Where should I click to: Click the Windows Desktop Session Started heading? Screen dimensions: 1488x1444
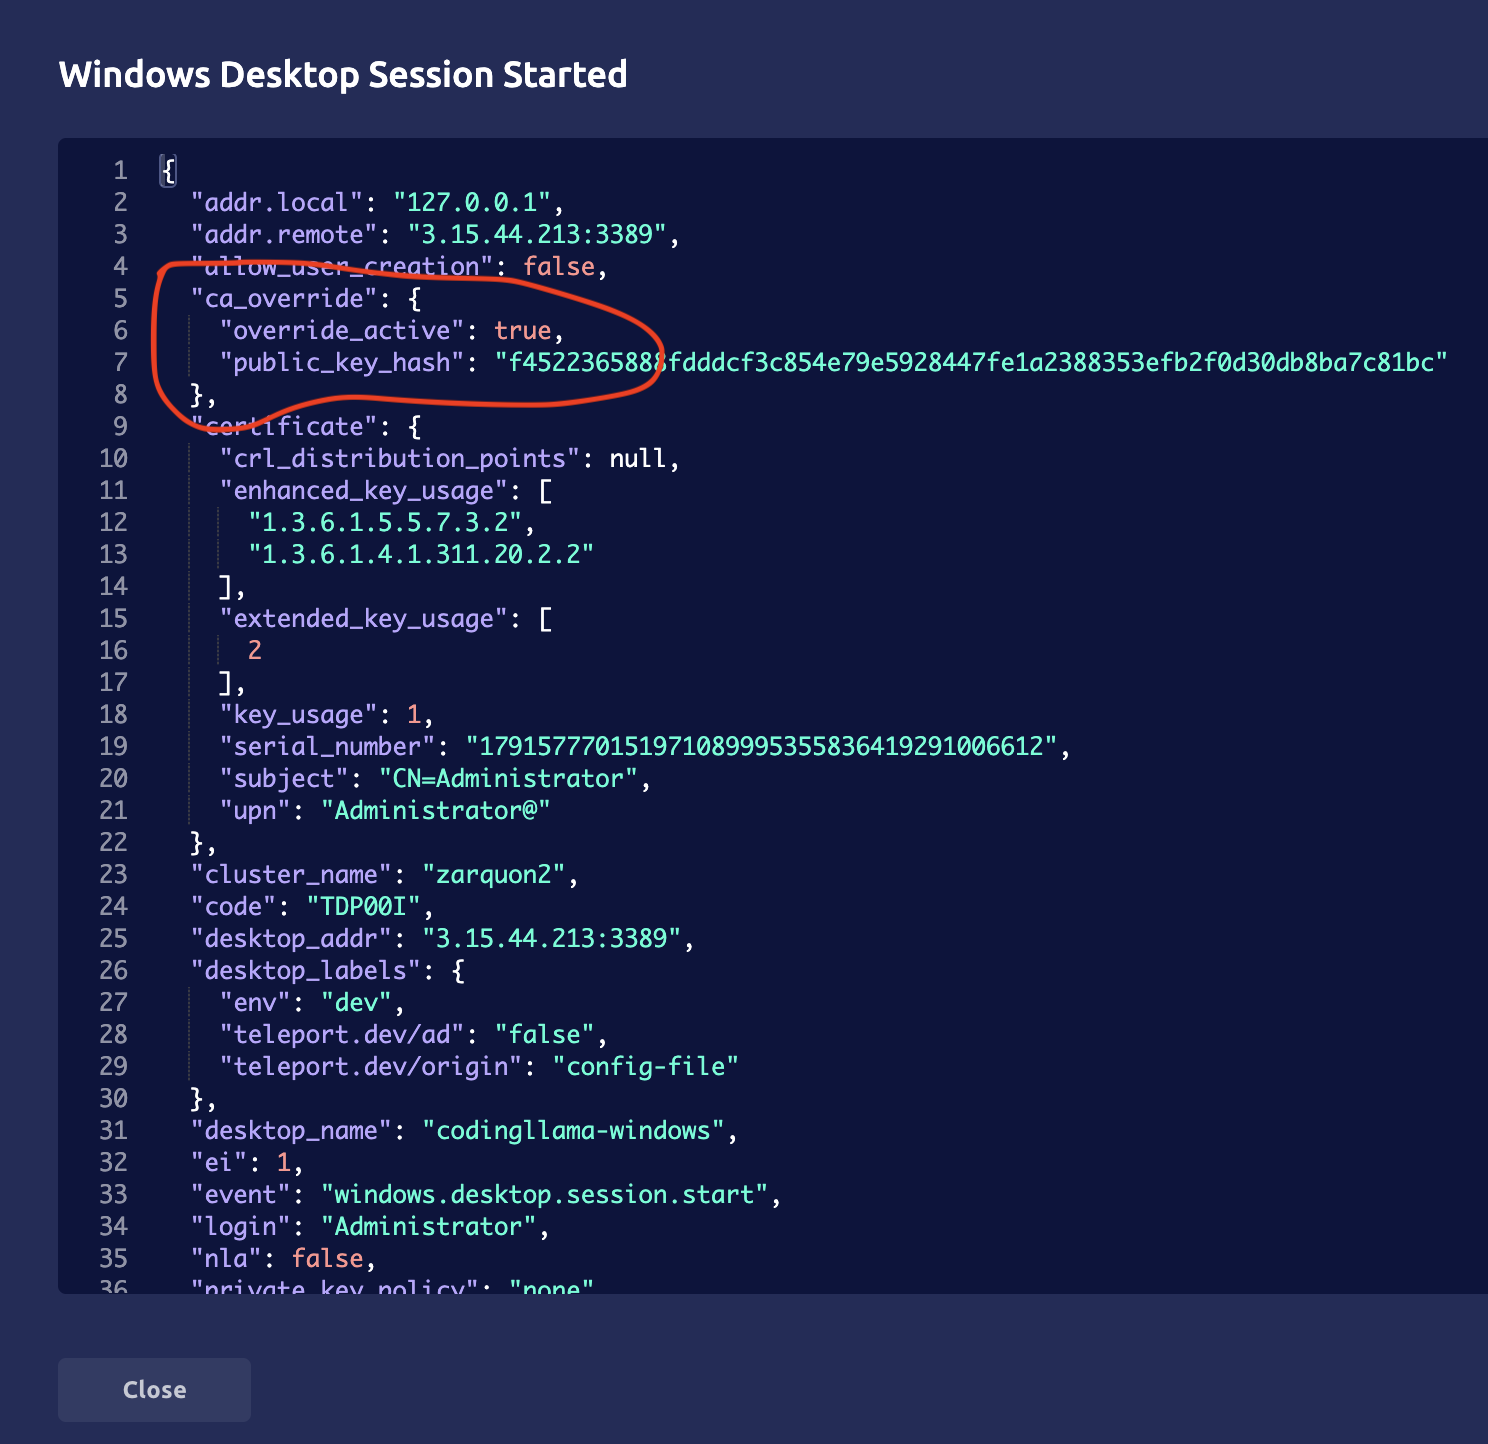(x=343, y=75)
